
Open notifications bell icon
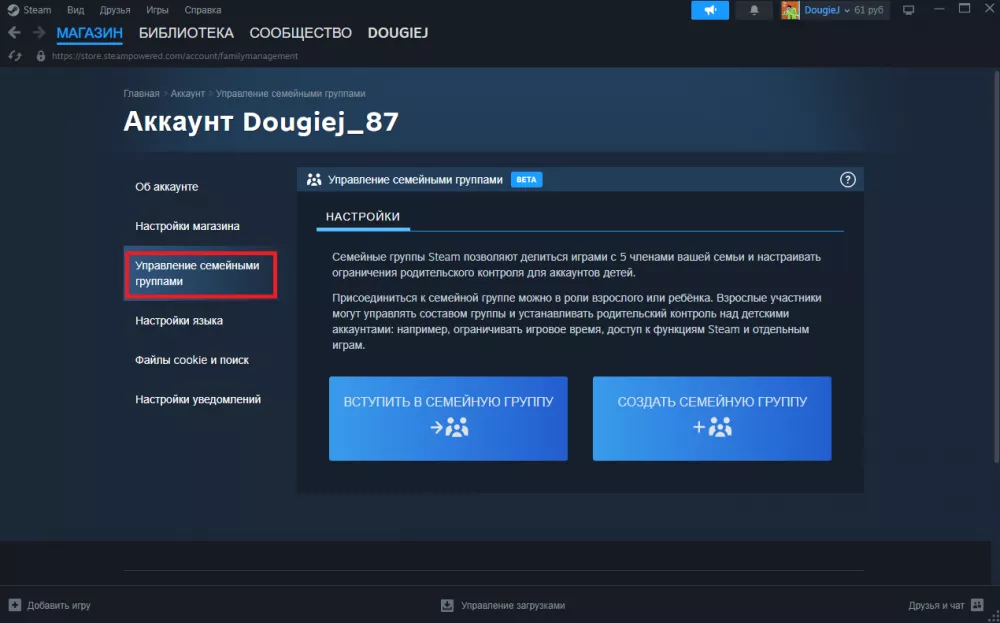coord(754,10)
